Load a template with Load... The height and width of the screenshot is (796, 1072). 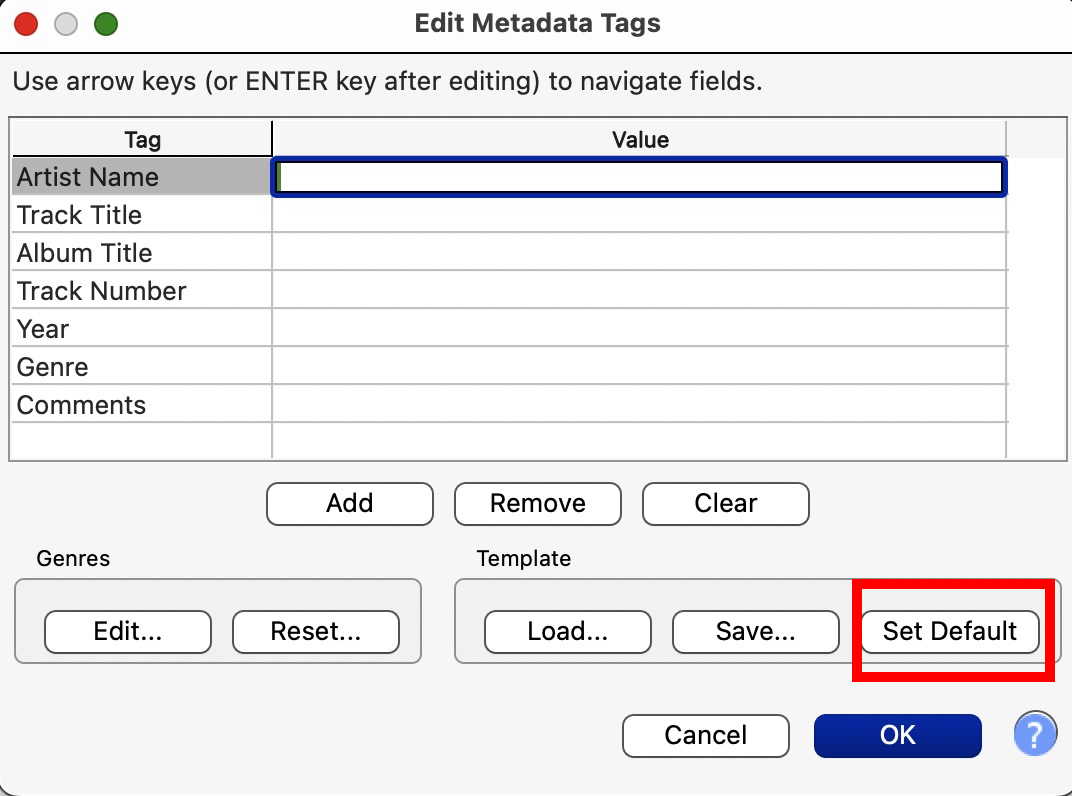[x=567, y=631]
